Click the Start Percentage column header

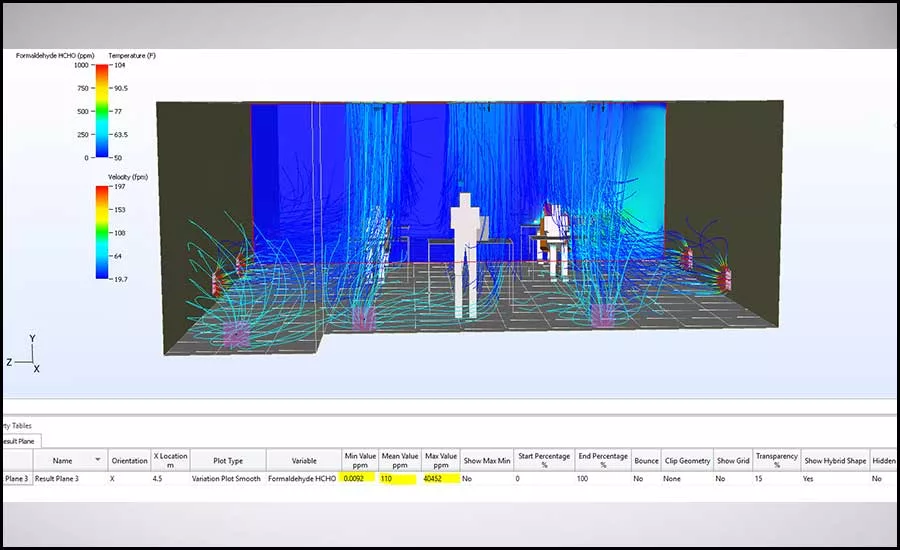pos(544,460)
